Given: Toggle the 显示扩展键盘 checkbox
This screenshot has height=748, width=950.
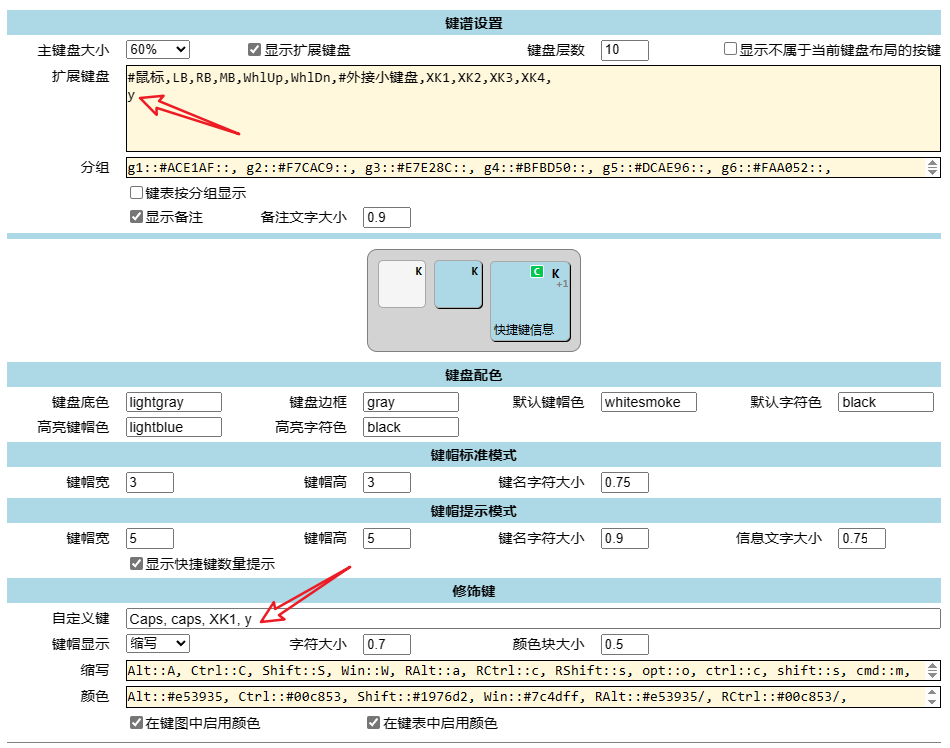Looking at the screenshot, I should (x=255, y=50).
